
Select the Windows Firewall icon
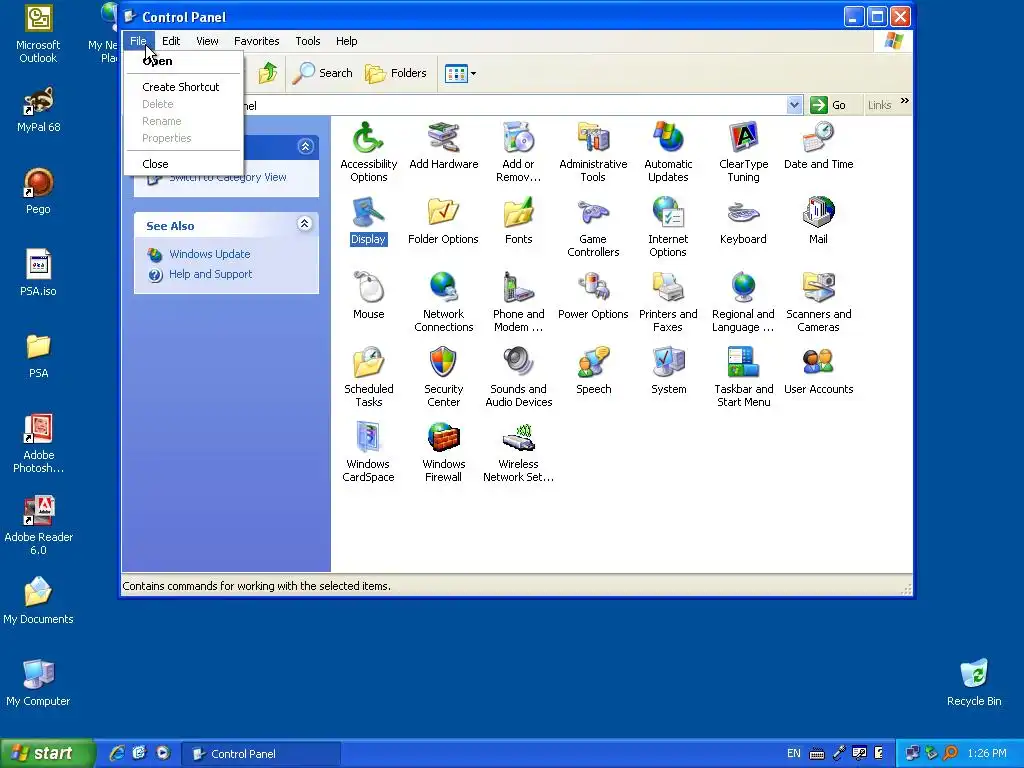click(443, 452)
